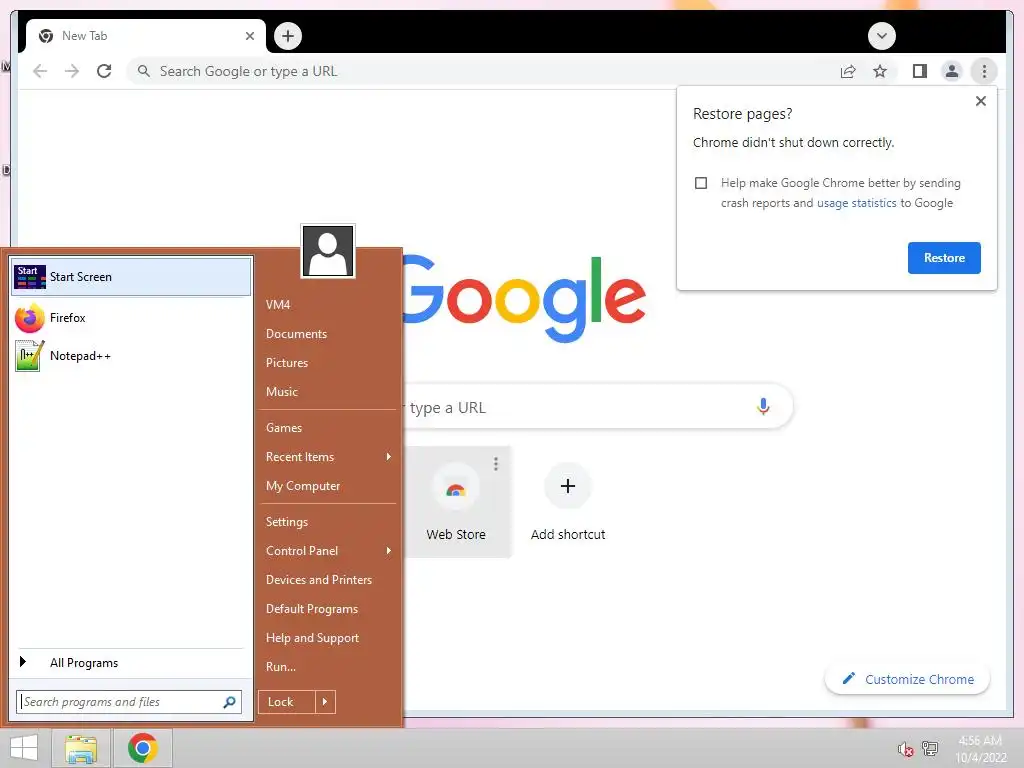Click the Chrome forward arrow

(x=72, y=71)
